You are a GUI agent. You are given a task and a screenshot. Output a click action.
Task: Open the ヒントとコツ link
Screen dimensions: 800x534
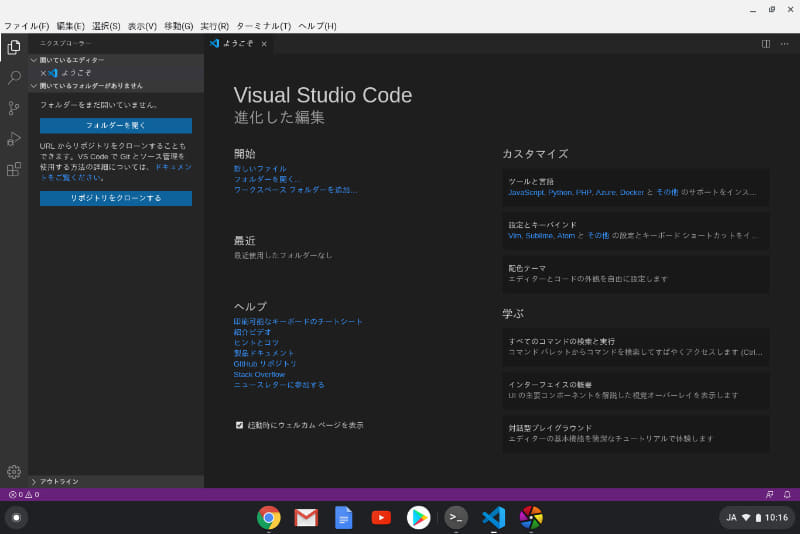(x=256, y=343)
